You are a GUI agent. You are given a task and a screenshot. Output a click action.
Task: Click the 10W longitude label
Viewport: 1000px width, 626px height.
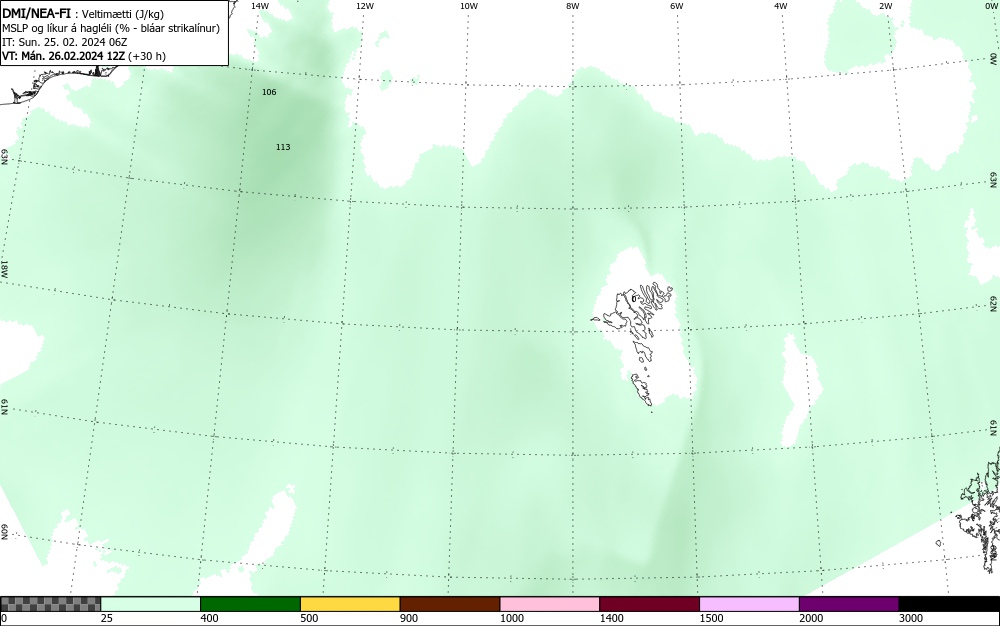(469, 6)
